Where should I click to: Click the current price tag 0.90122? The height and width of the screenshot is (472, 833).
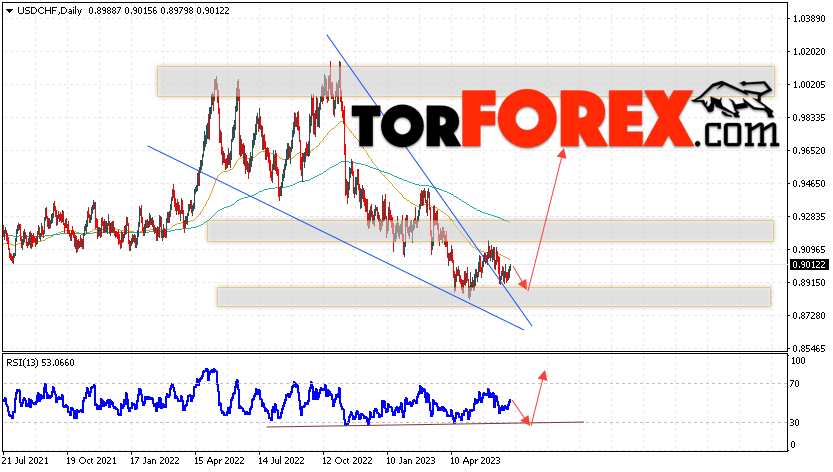tap(809, 265)
